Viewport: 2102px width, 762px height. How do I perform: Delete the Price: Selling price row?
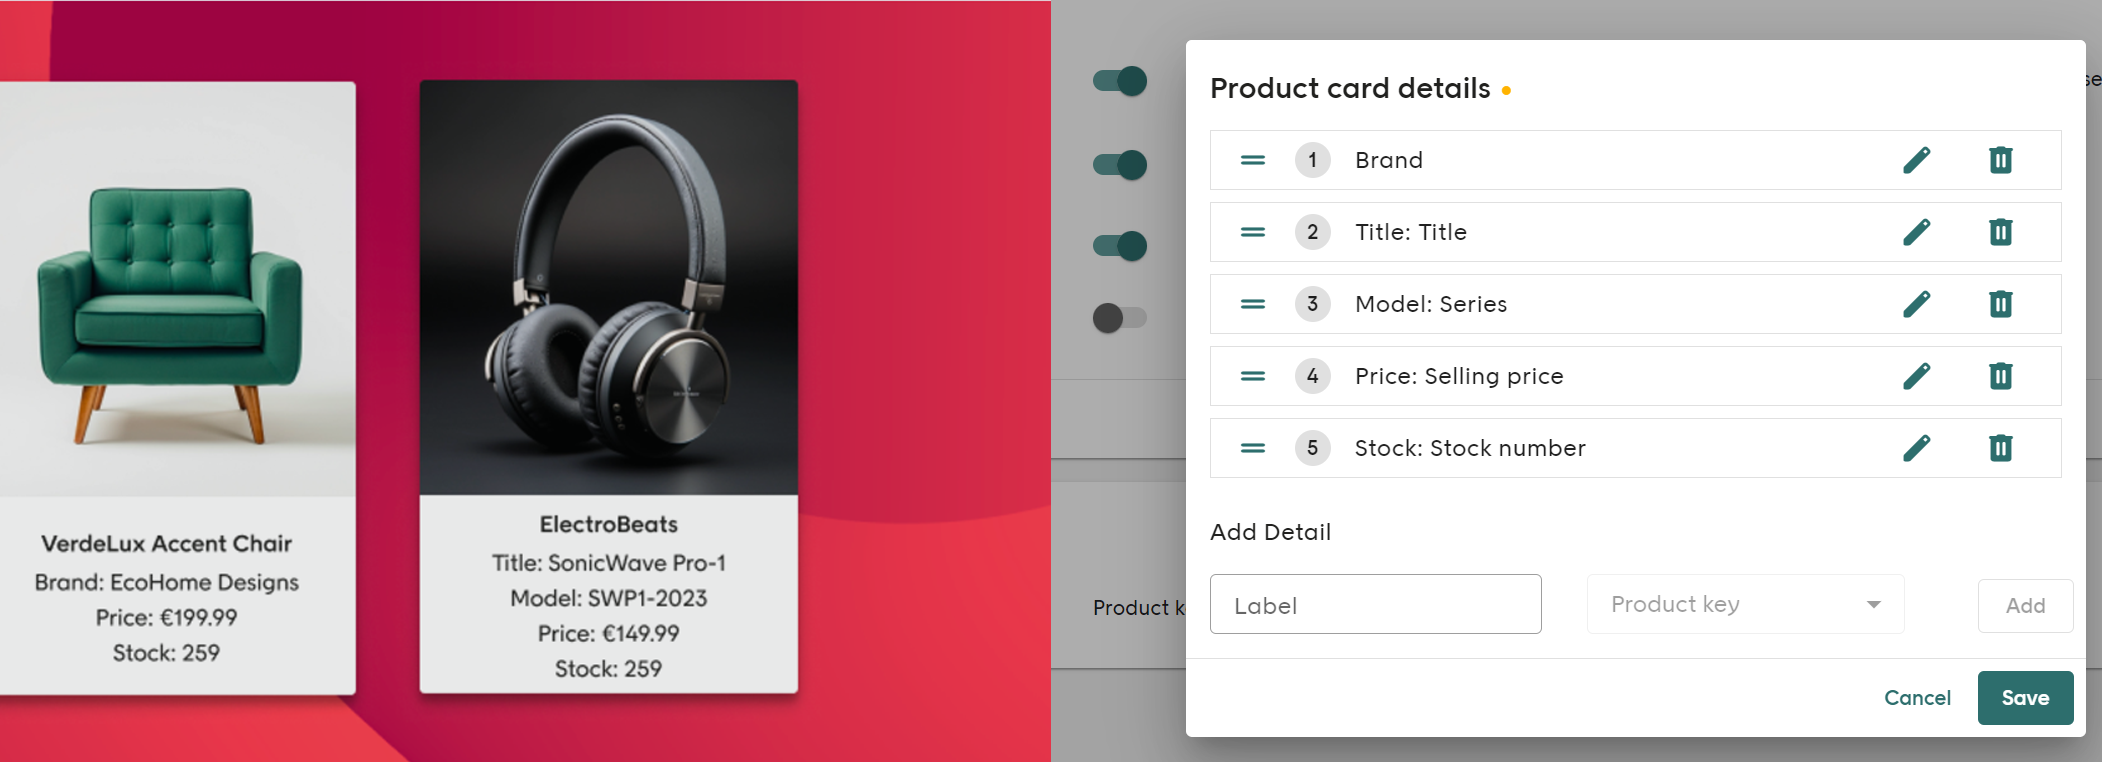2000,376
